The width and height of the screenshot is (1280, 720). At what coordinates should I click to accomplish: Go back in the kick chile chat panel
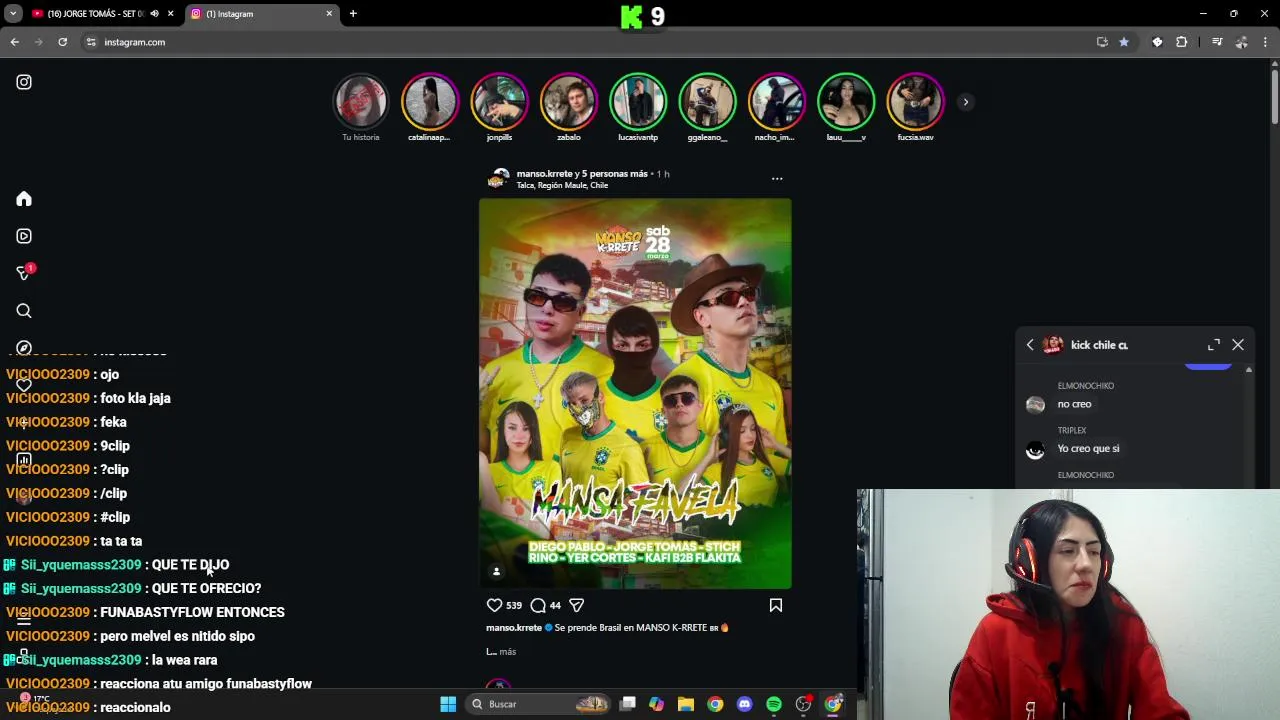pyautogui.click(x=1030, y=345)
